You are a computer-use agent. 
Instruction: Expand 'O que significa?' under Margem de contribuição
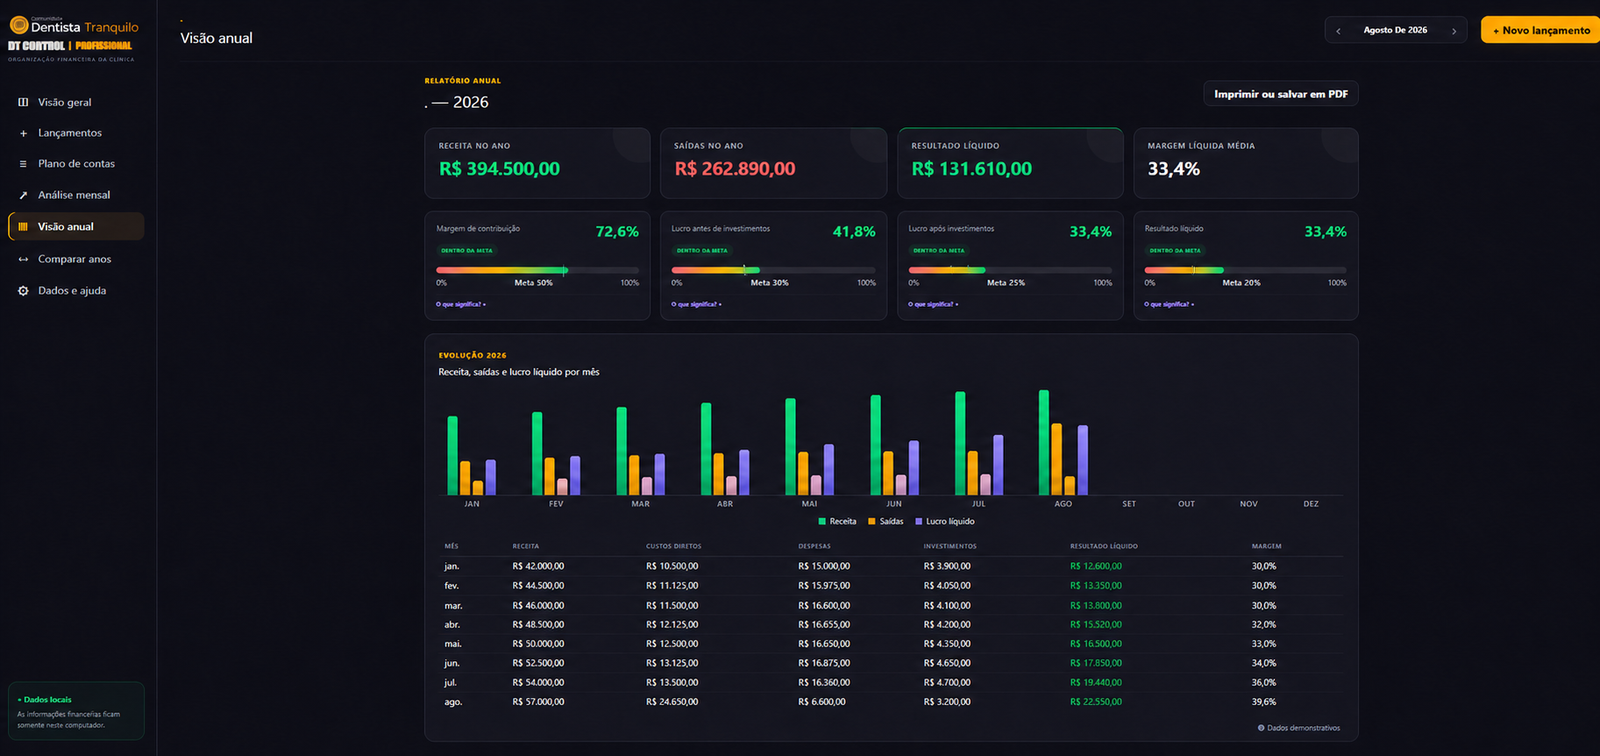(x=461, y=304)
